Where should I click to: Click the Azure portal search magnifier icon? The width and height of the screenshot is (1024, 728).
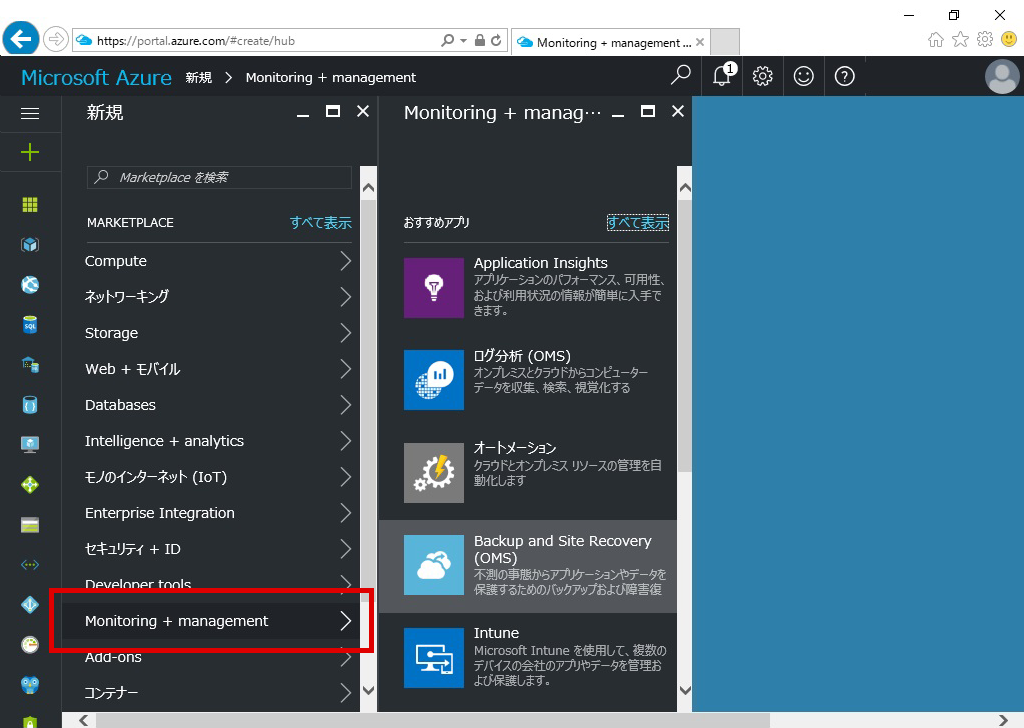[680, 76]
